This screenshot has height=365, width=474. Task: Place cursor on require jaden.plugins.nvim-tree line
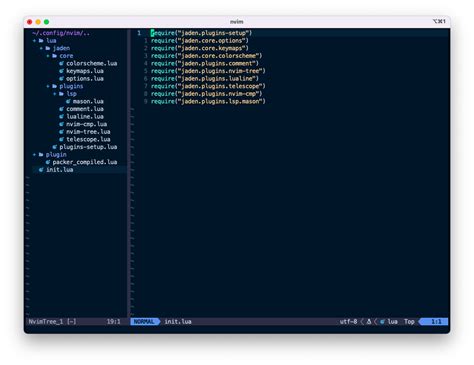click(x=208, y=71)
